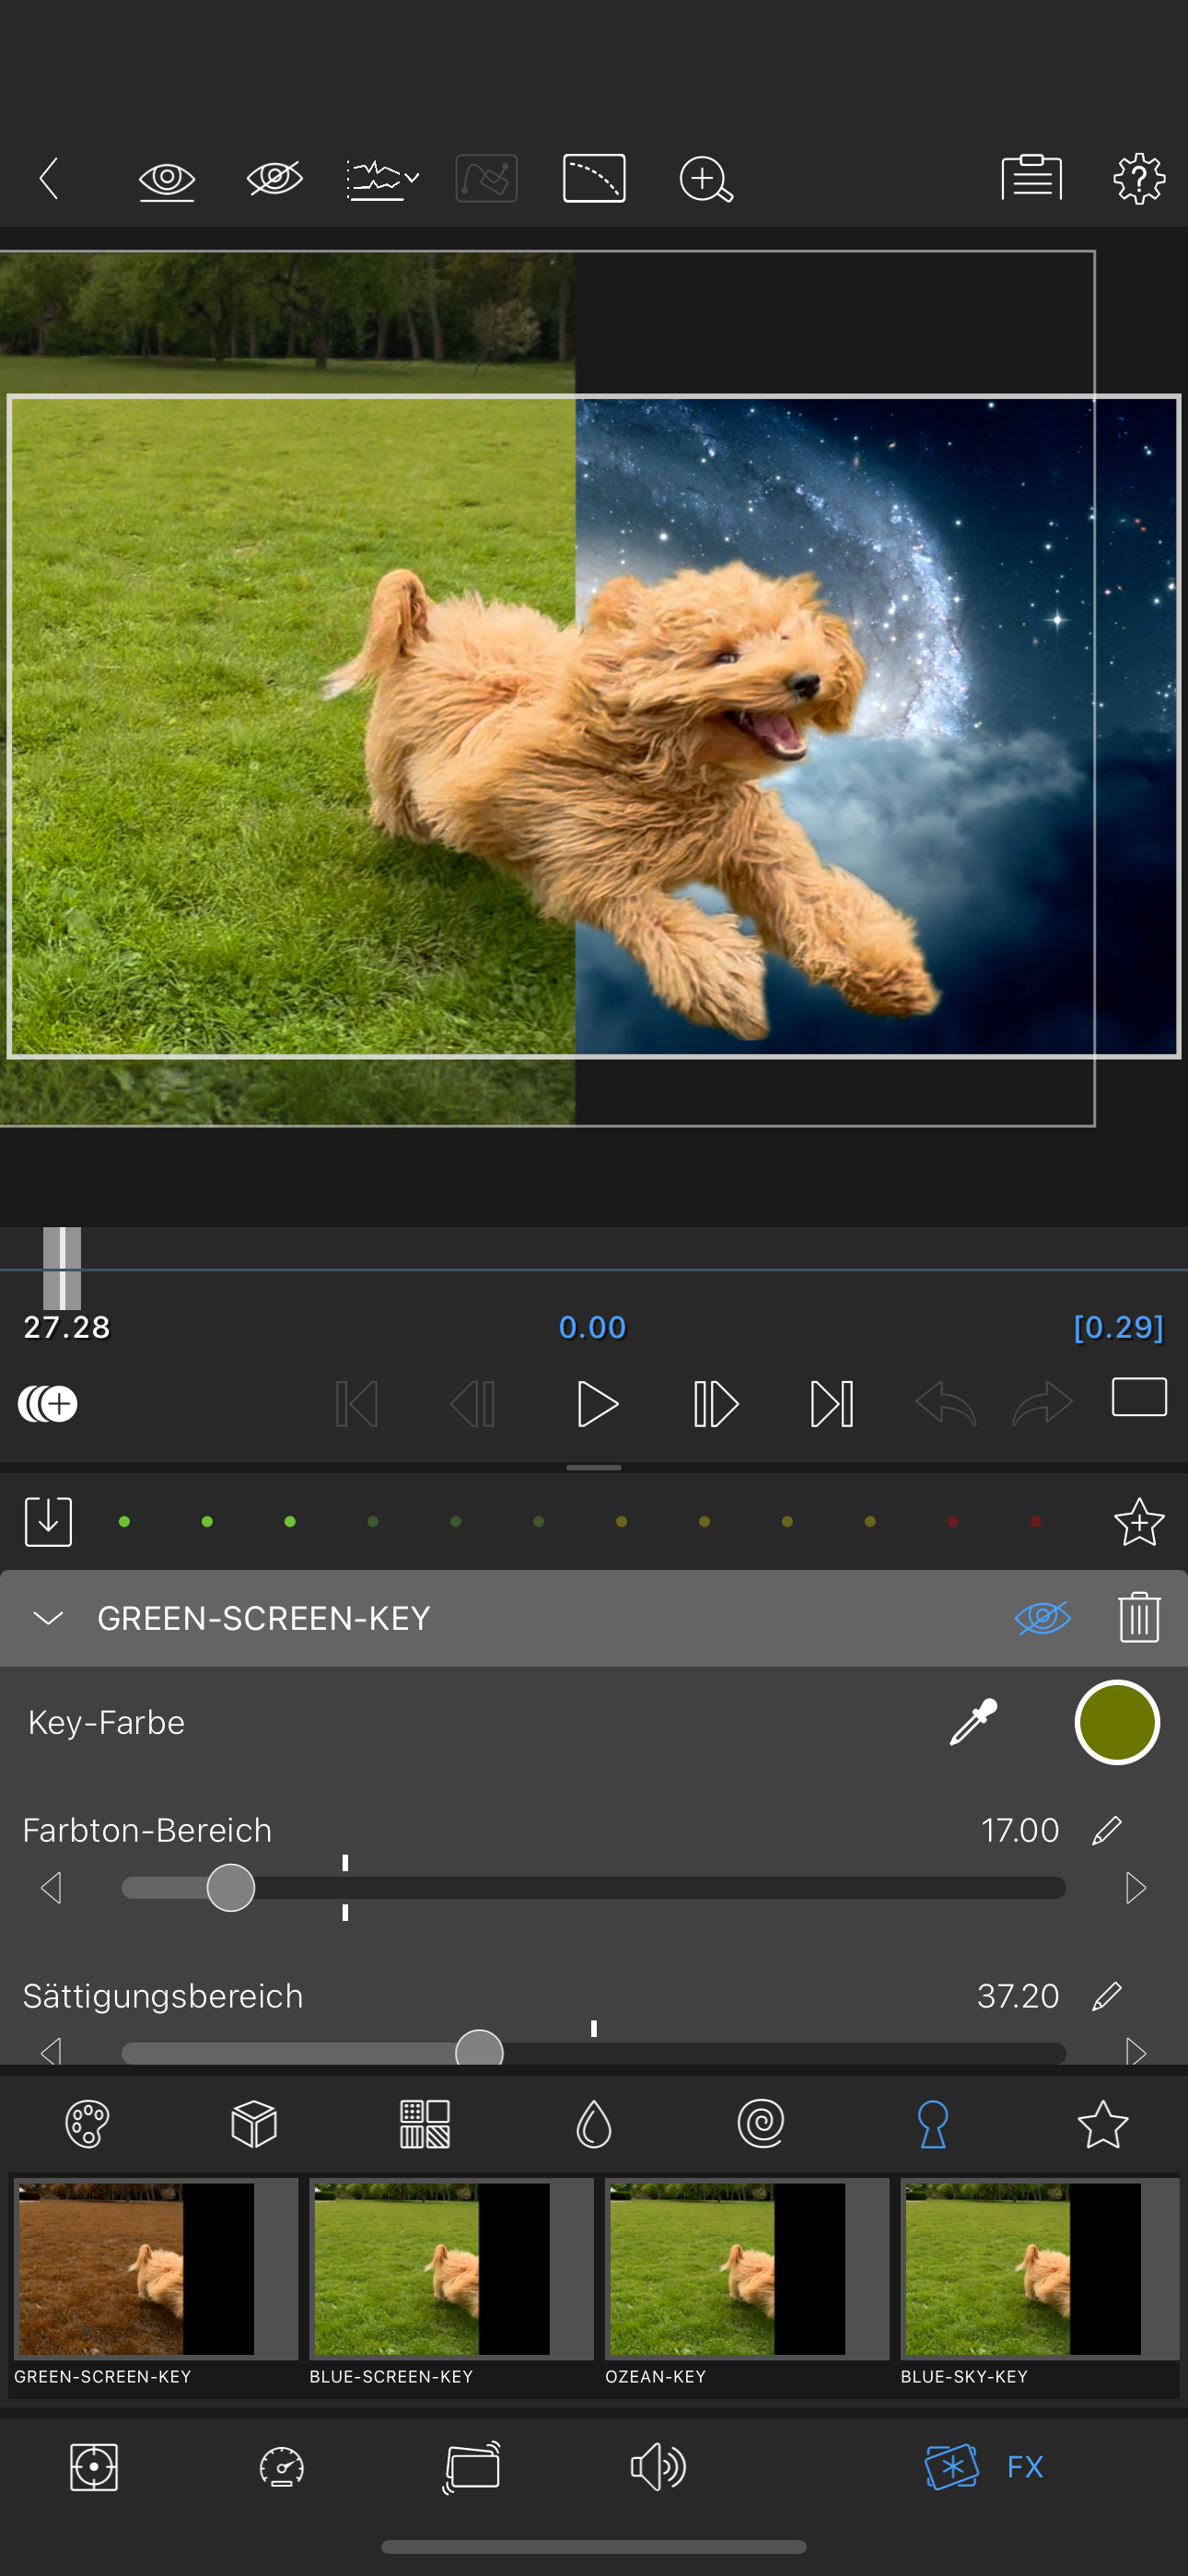Open help settings gear icon

coord(1139,179)
